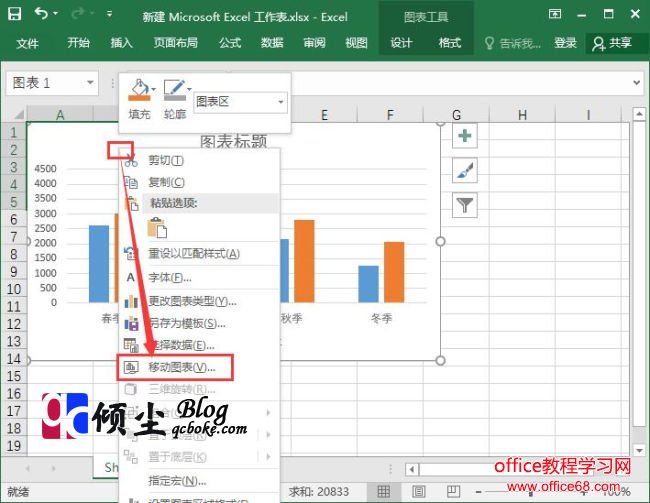650x503 pixels.
Task: Click the 求和: 20833 status text
Action: pyautogui.click(x=319, y=492)
